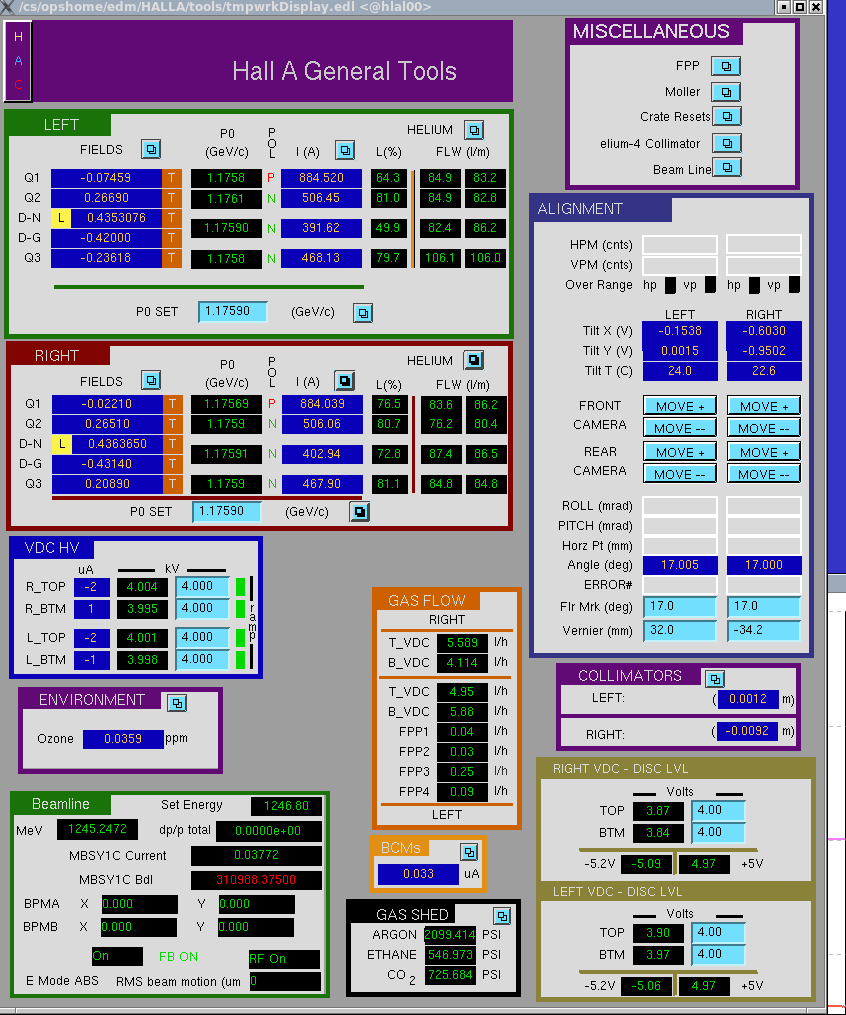Viewport: 846px width, 1015px height.
Task: Open RIGHT arm HELIUM related display
Action: pos(474,360)
